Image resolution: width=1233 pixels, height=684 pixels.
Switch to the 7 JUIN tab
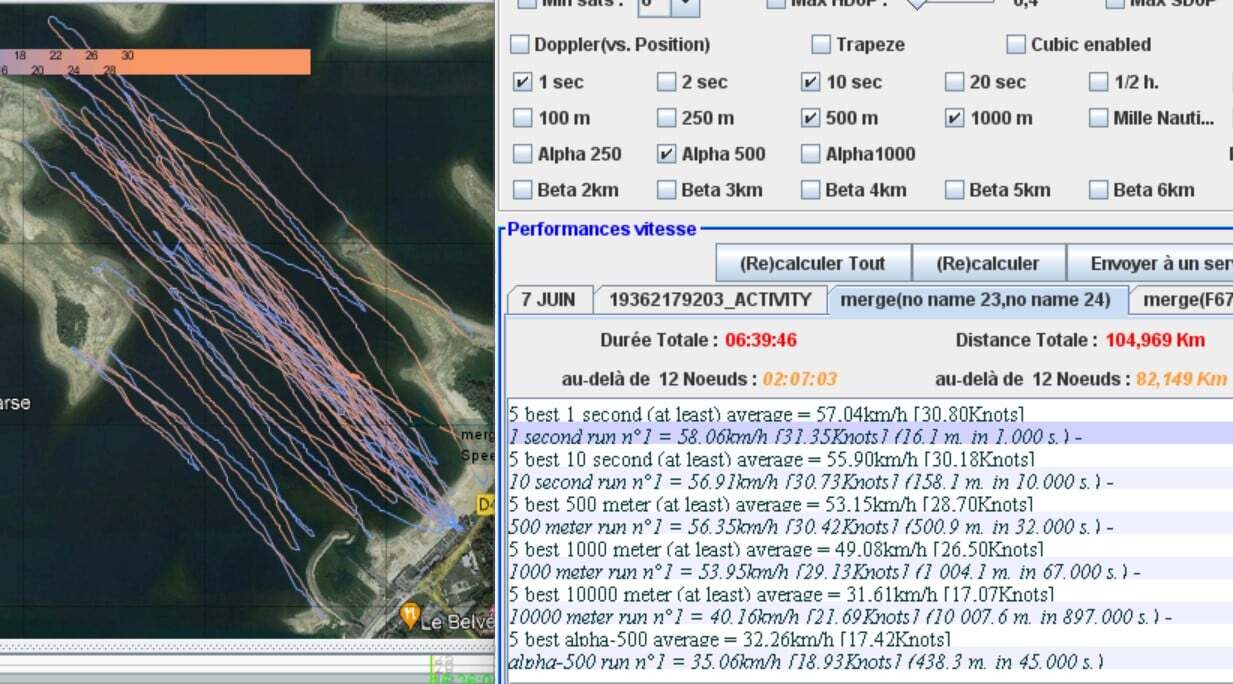click(x=548, y=299)
